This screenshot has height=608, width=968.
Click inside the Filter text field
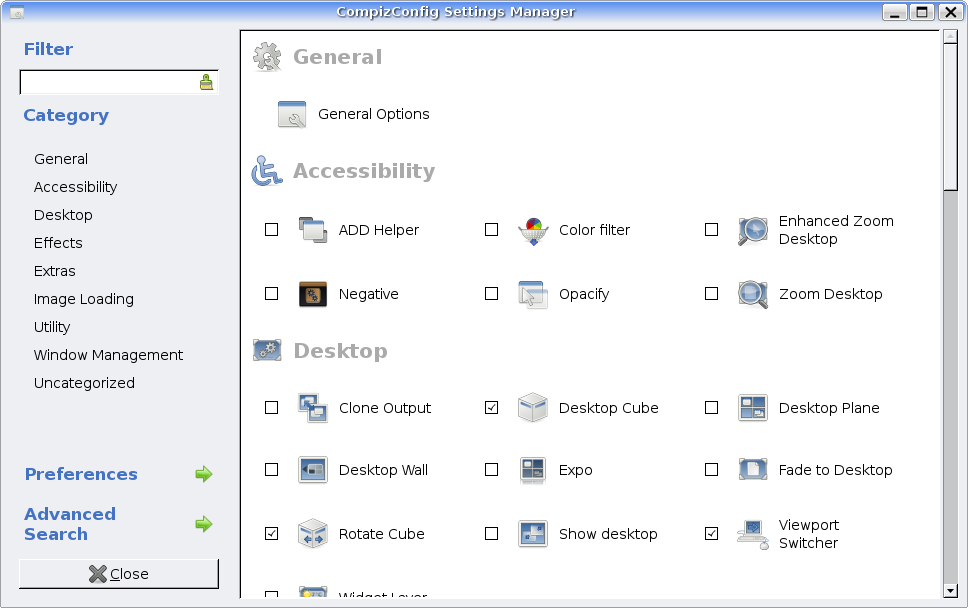tap(105, 82)
